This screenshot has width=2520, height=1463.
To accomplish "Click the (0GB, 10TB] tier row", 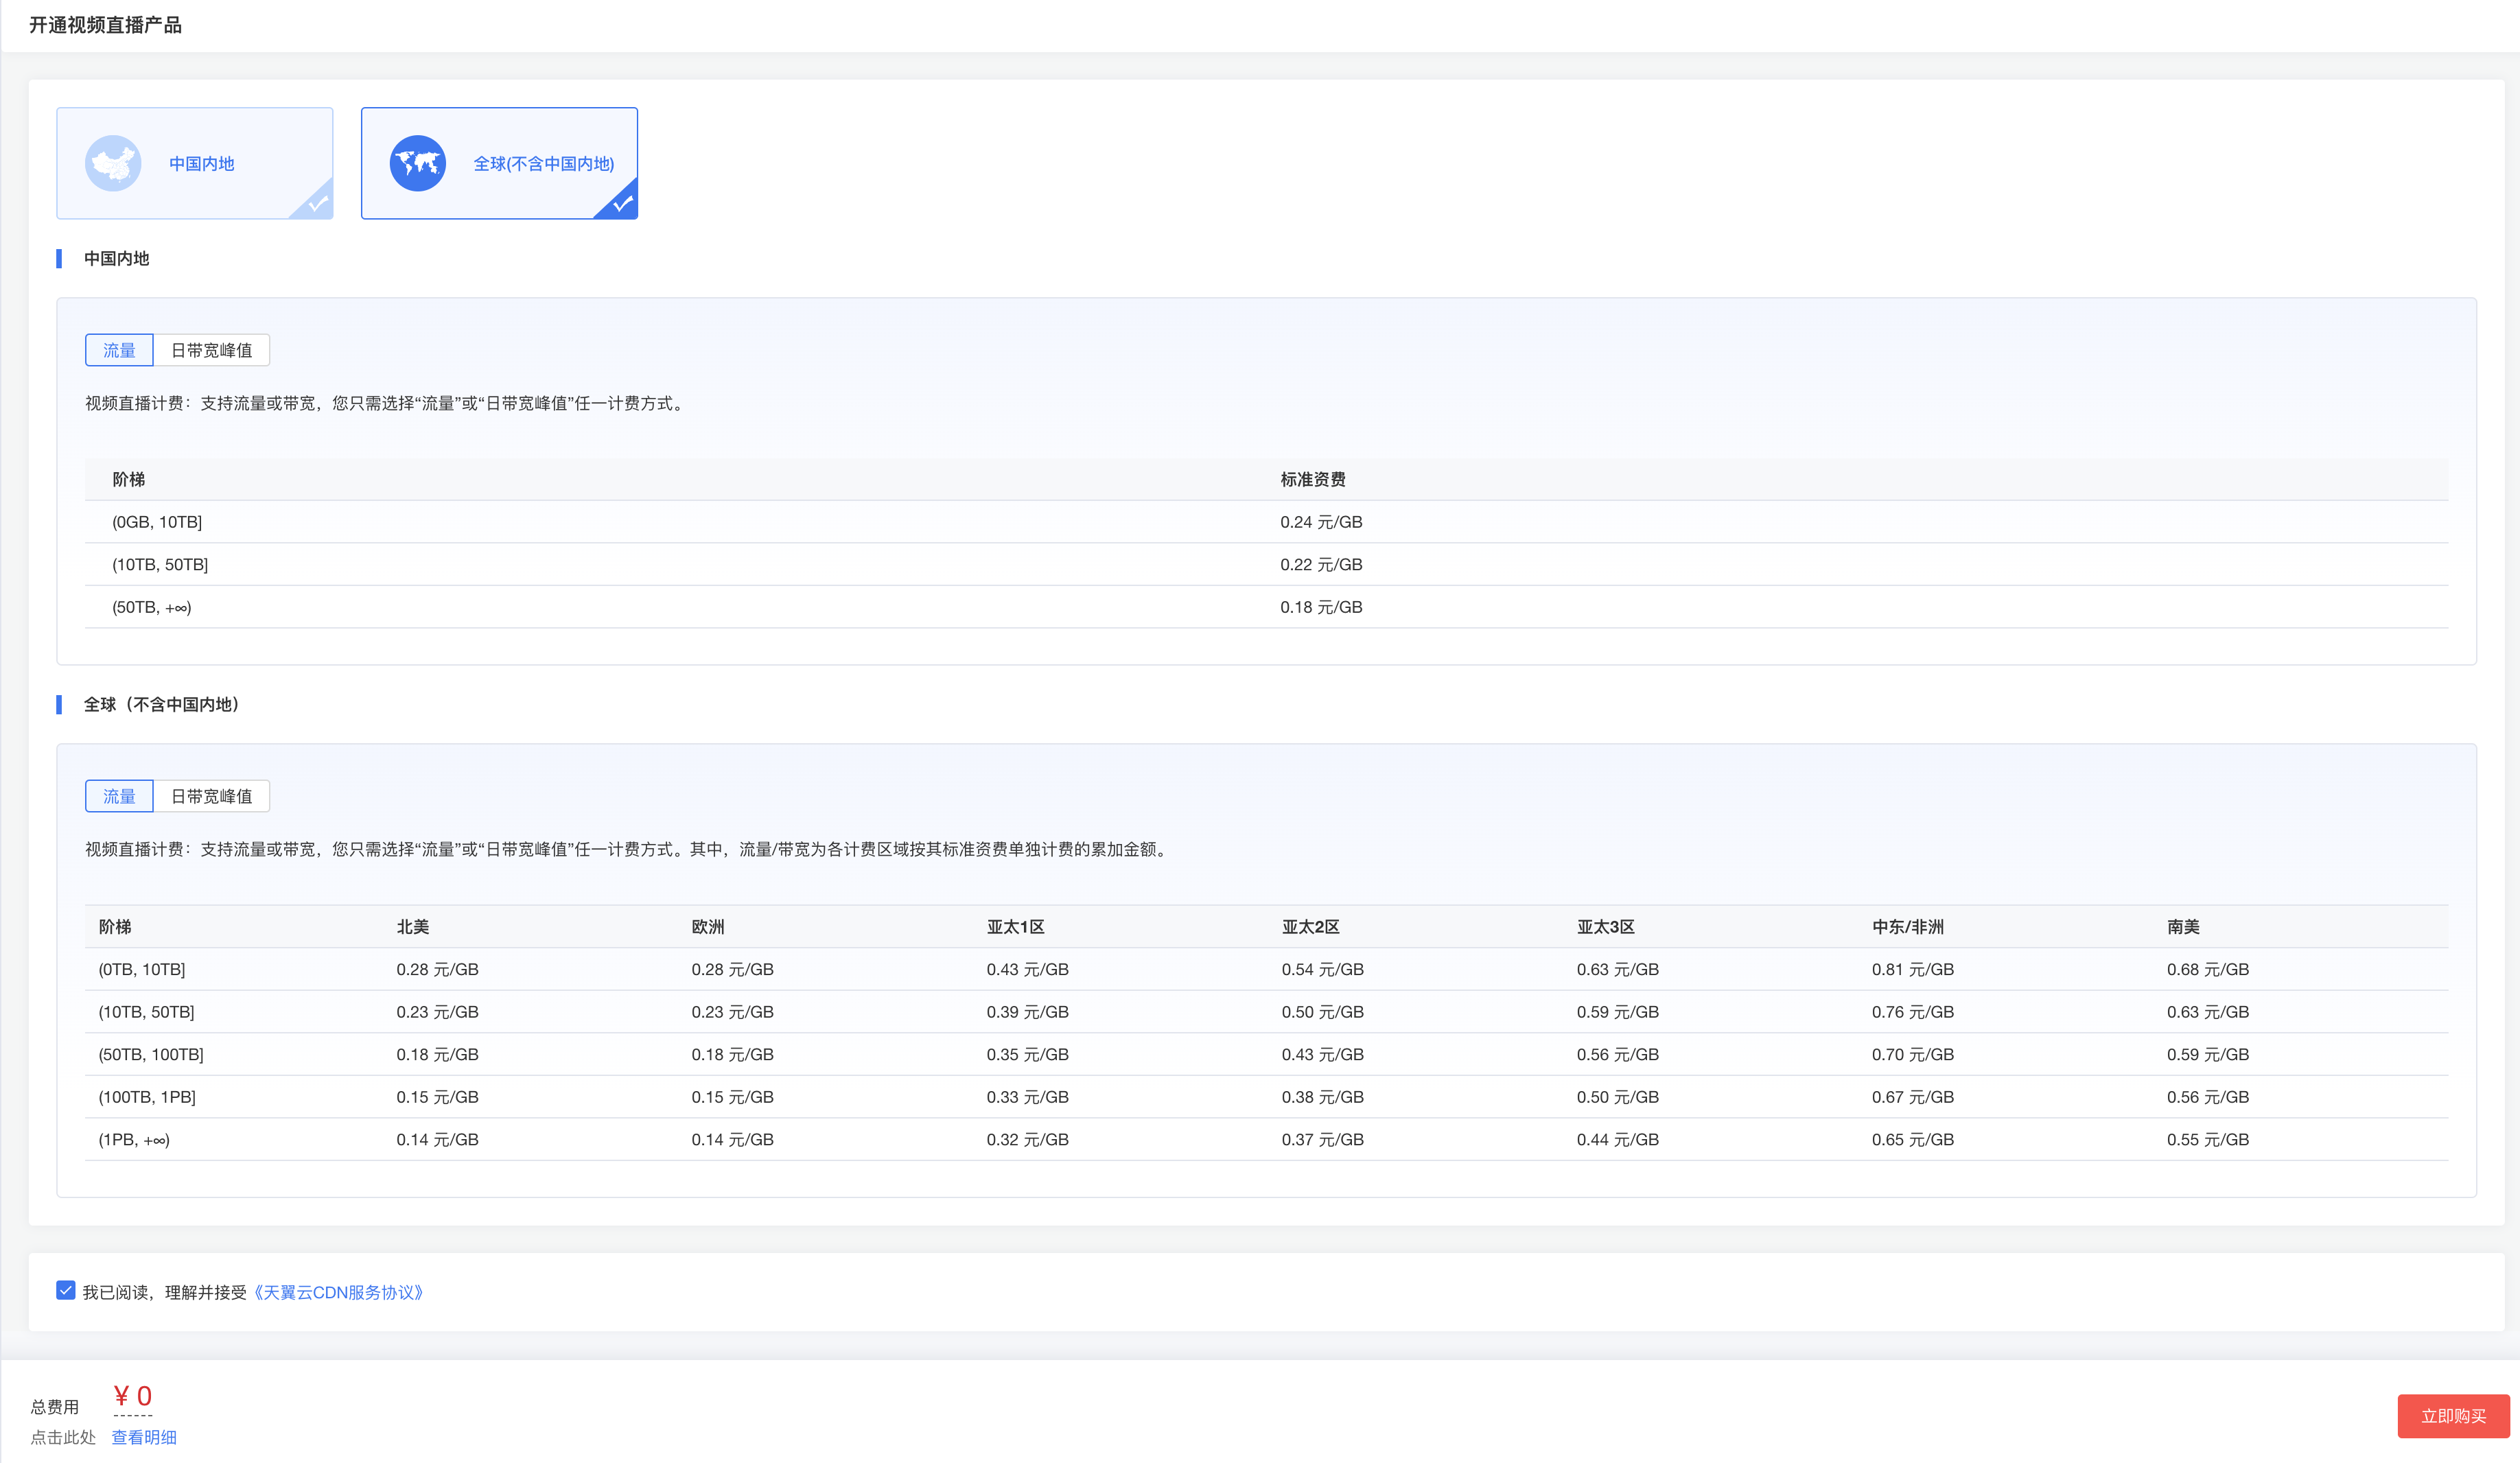I will coord(1266,522).
